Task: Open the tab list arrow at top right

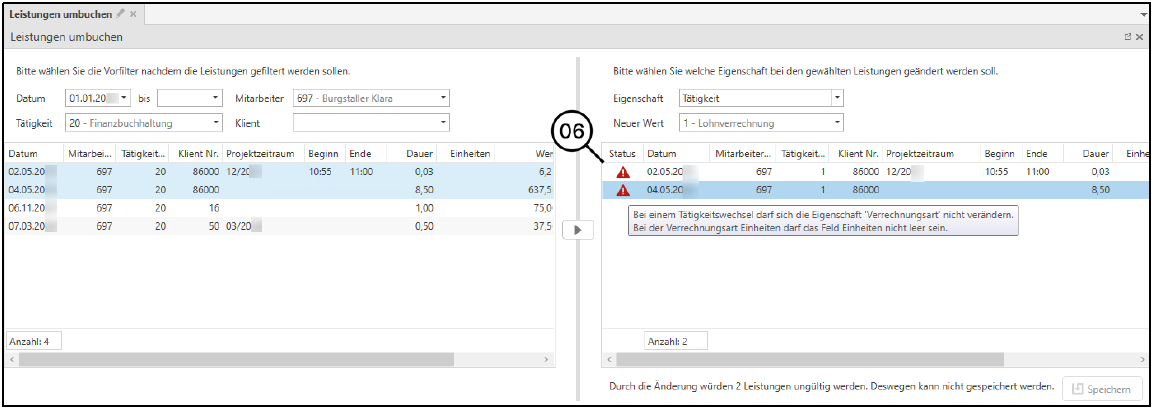Action: pos(1143,15)
